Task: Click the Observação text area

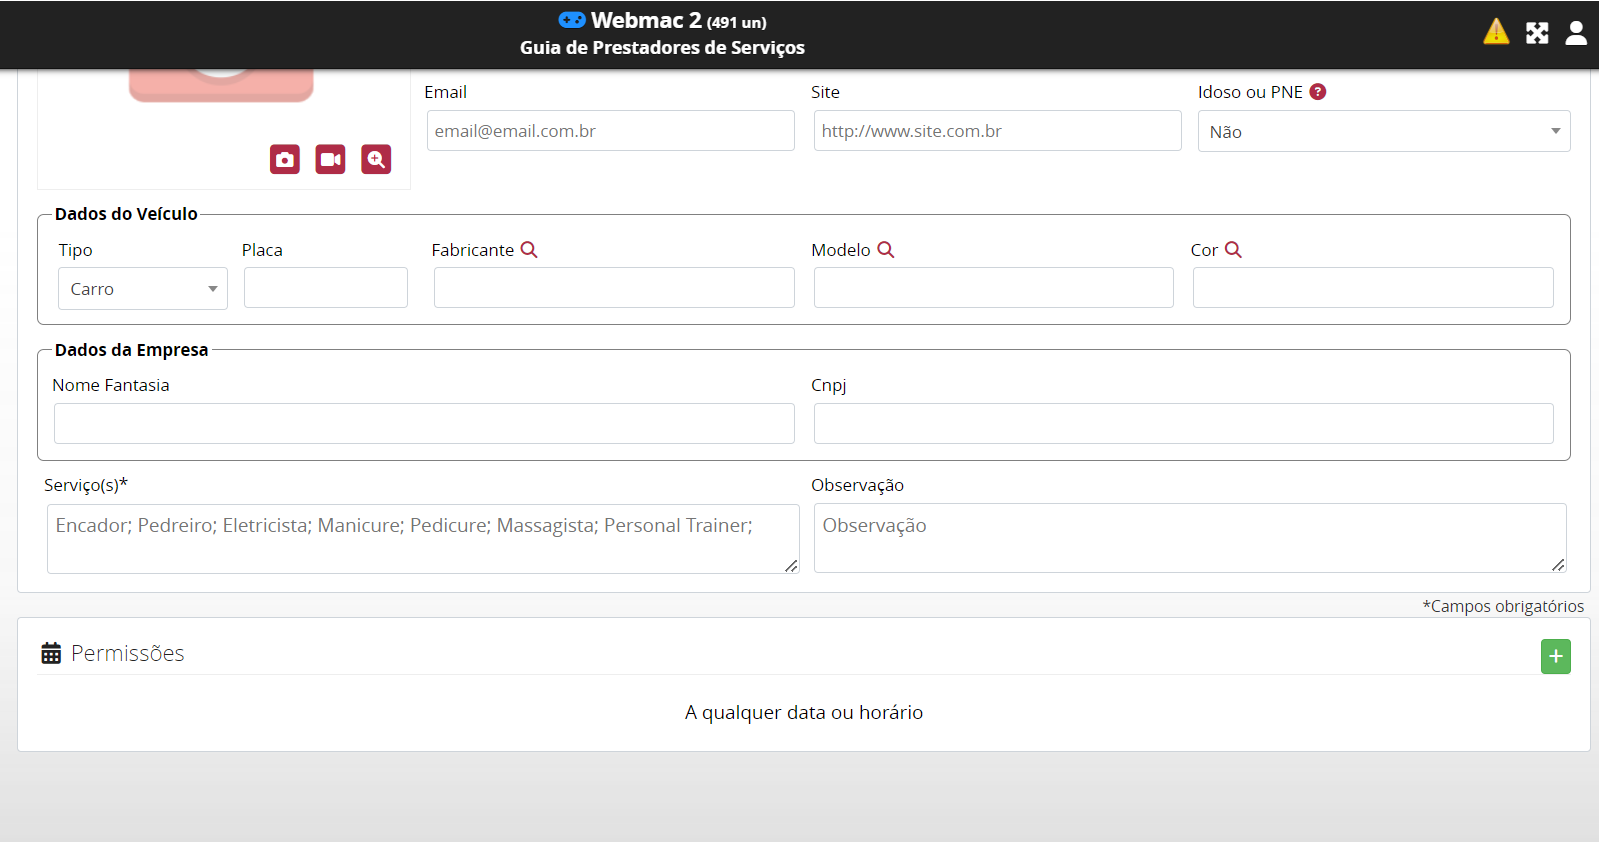Action: 1189,538
